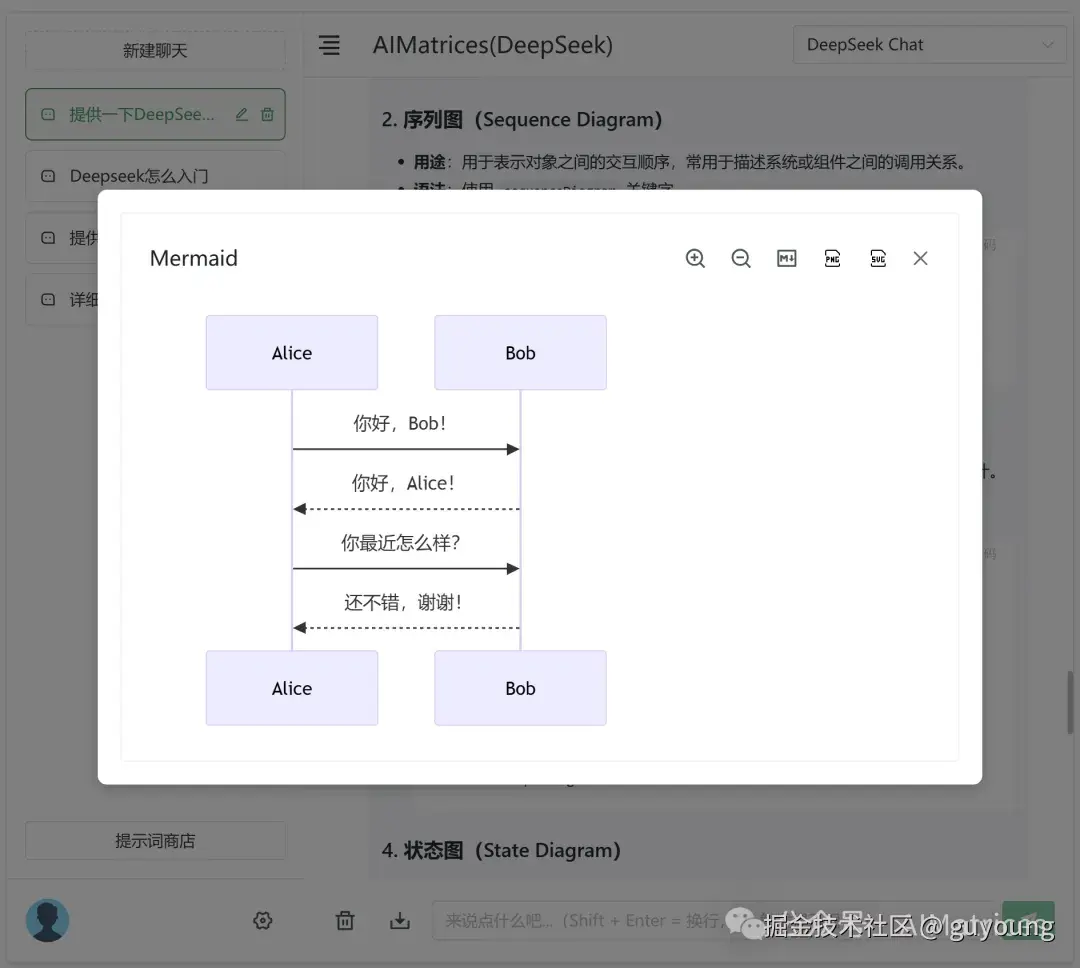1080x968 pixels.
Task: Open the 提示词商店 prompt store
Action: point(155,840)
